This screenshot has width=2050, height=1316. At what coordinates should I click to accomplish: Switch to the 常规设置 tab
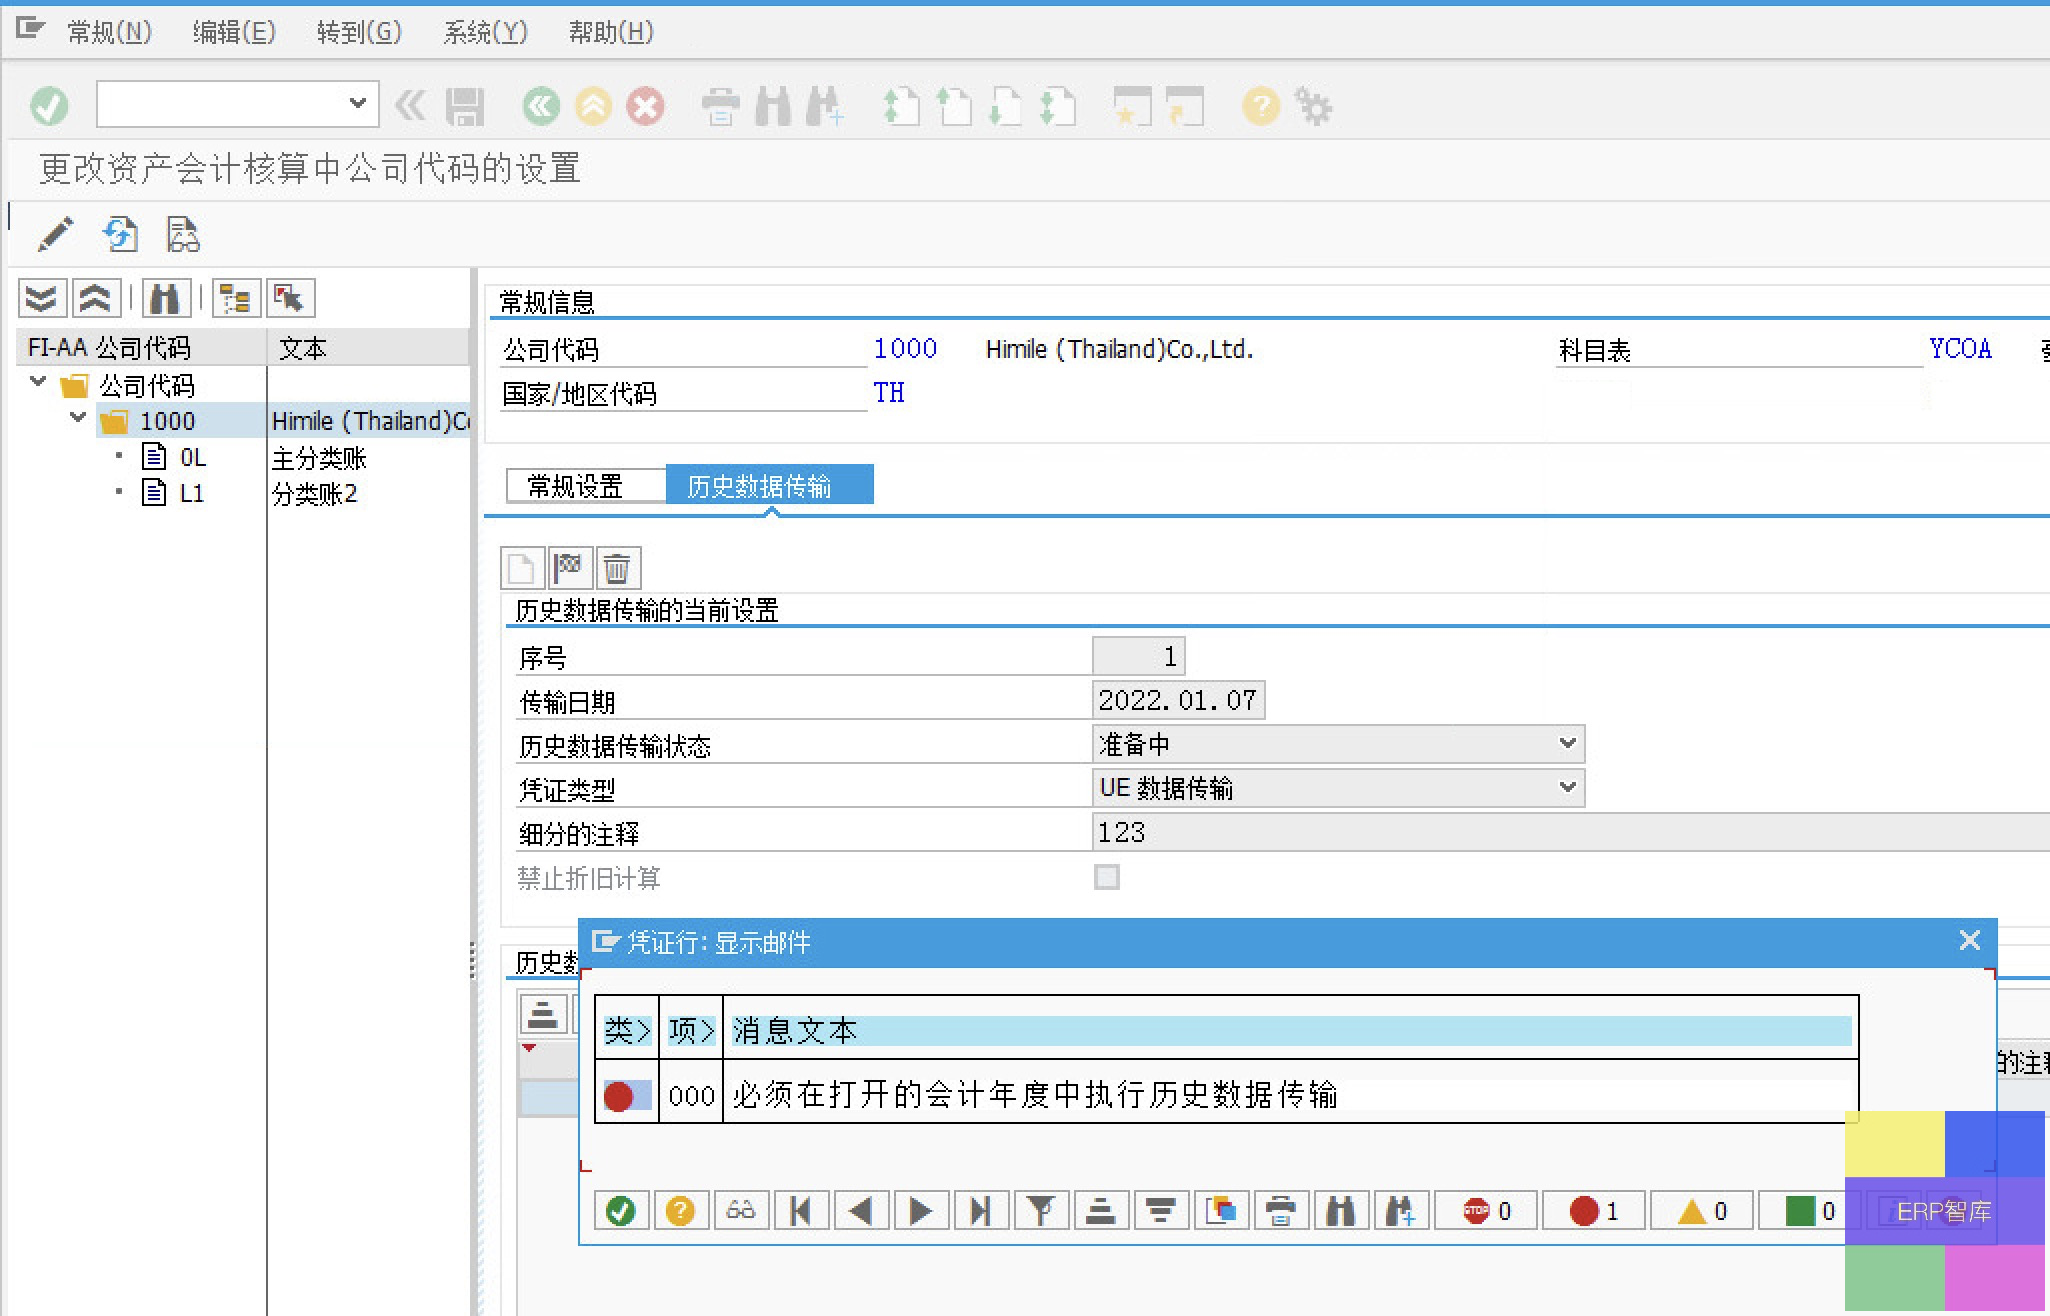click(x=585, y=486)
